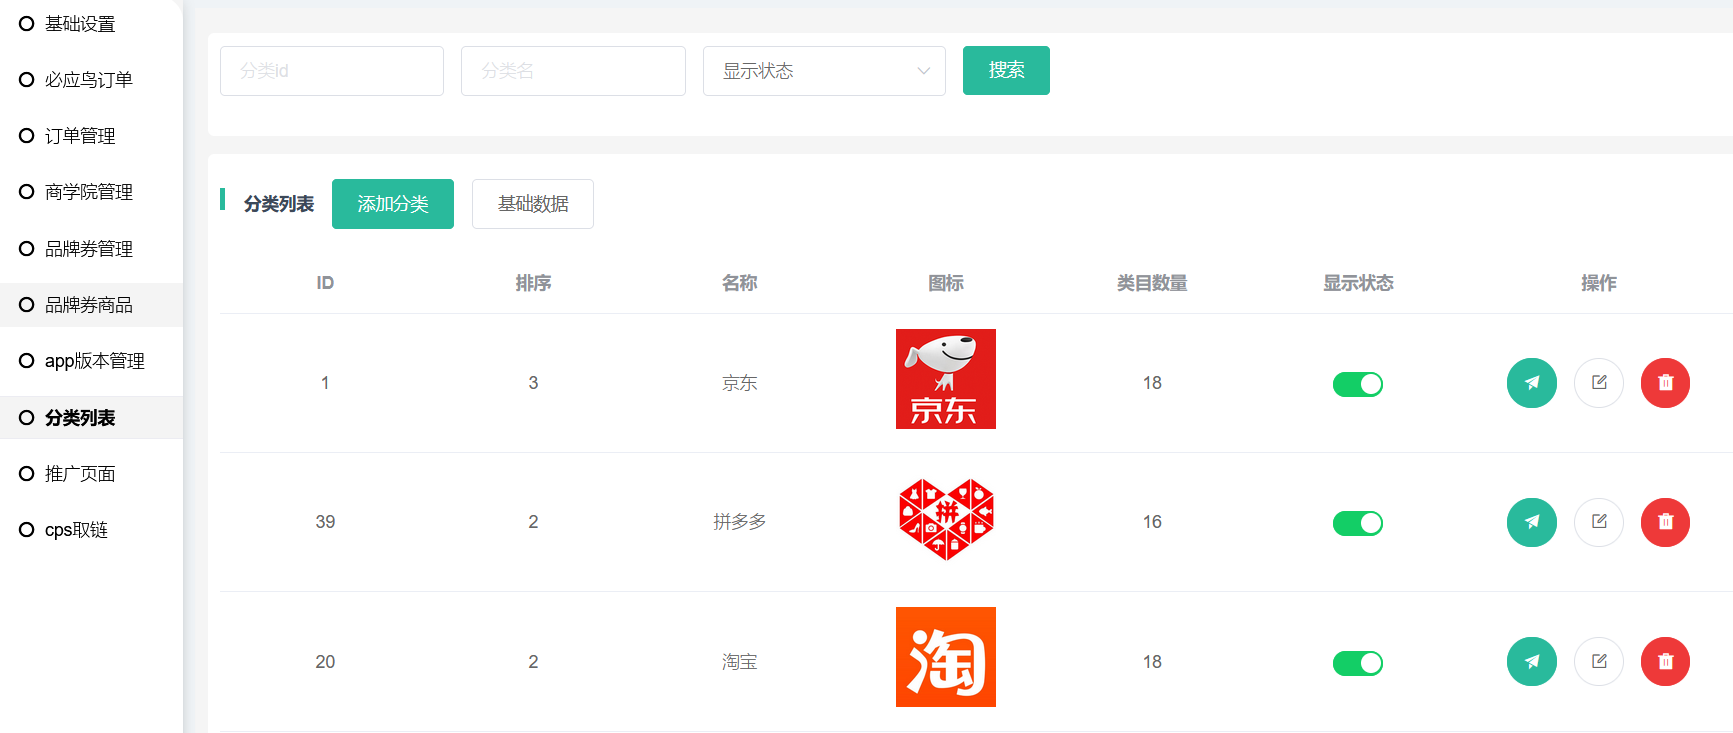Delete the 拼多多 category
Image resolution: width=1733 pixels, height=733 pixels.
[x=1665, y=522]
